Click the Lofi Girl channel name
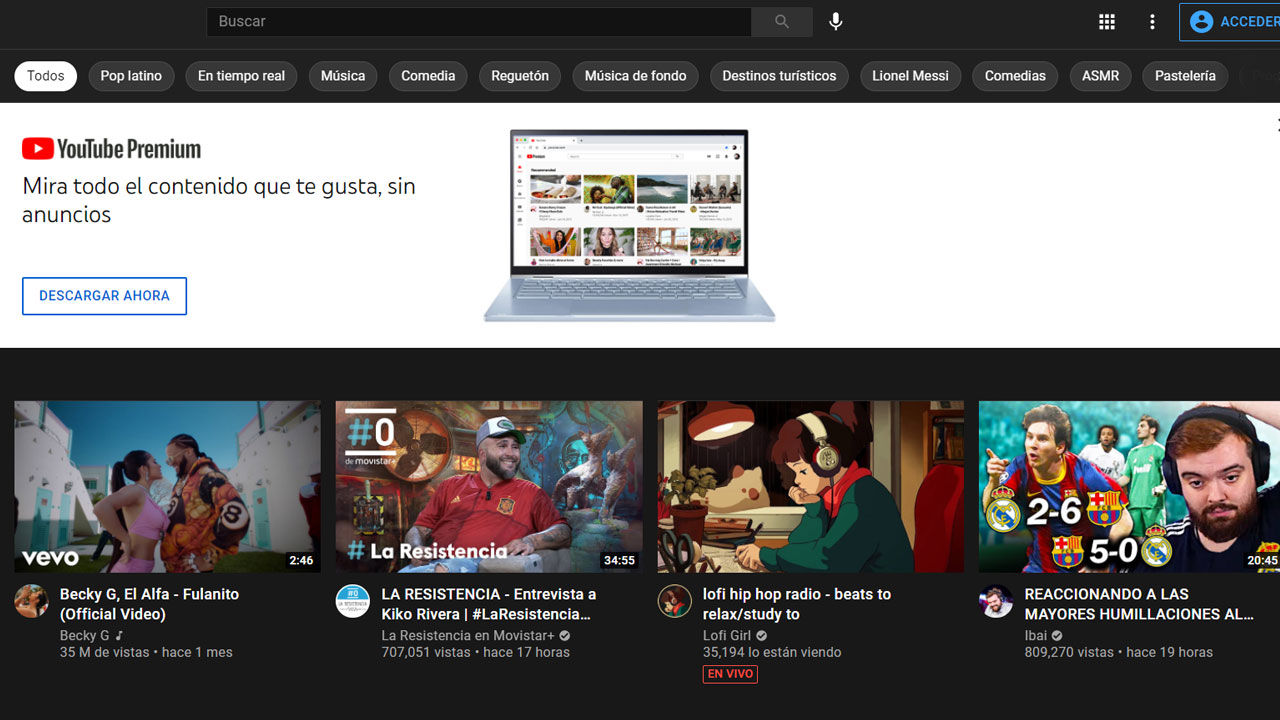Screen dimensions: 1280x720 [x=727, y=636]
